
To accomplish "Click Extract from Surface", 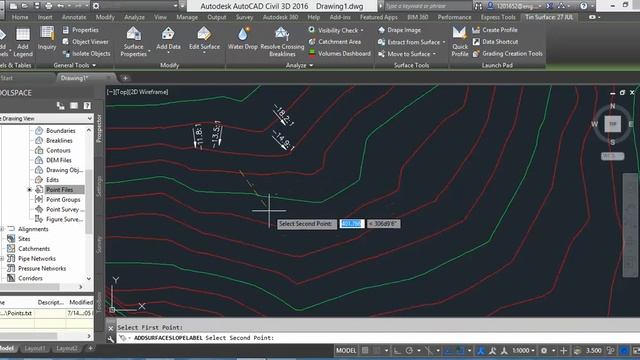I will point(409,42).
